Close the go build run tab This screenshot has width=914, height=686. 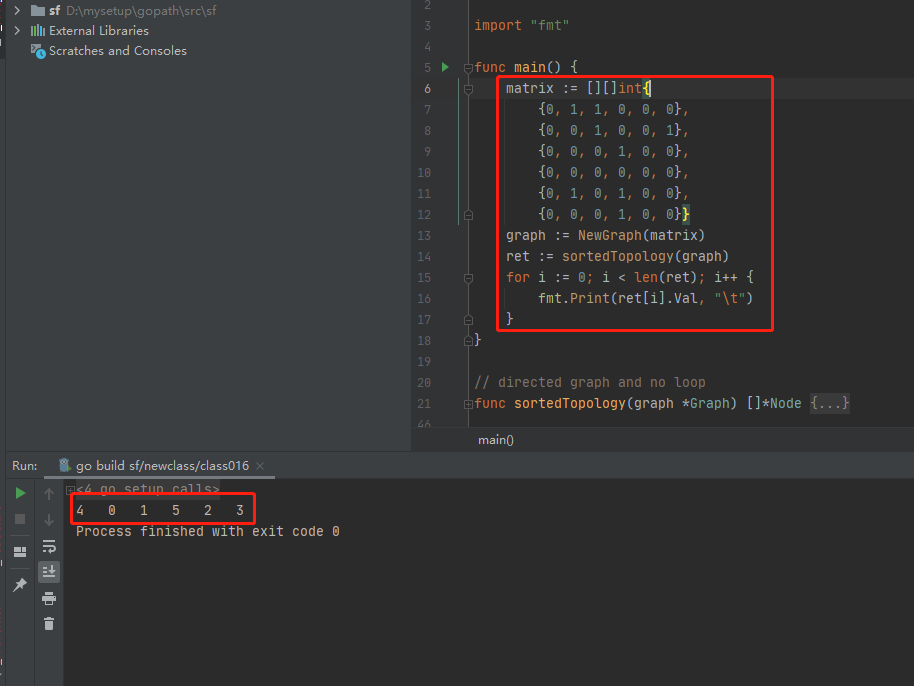(260, 466)
